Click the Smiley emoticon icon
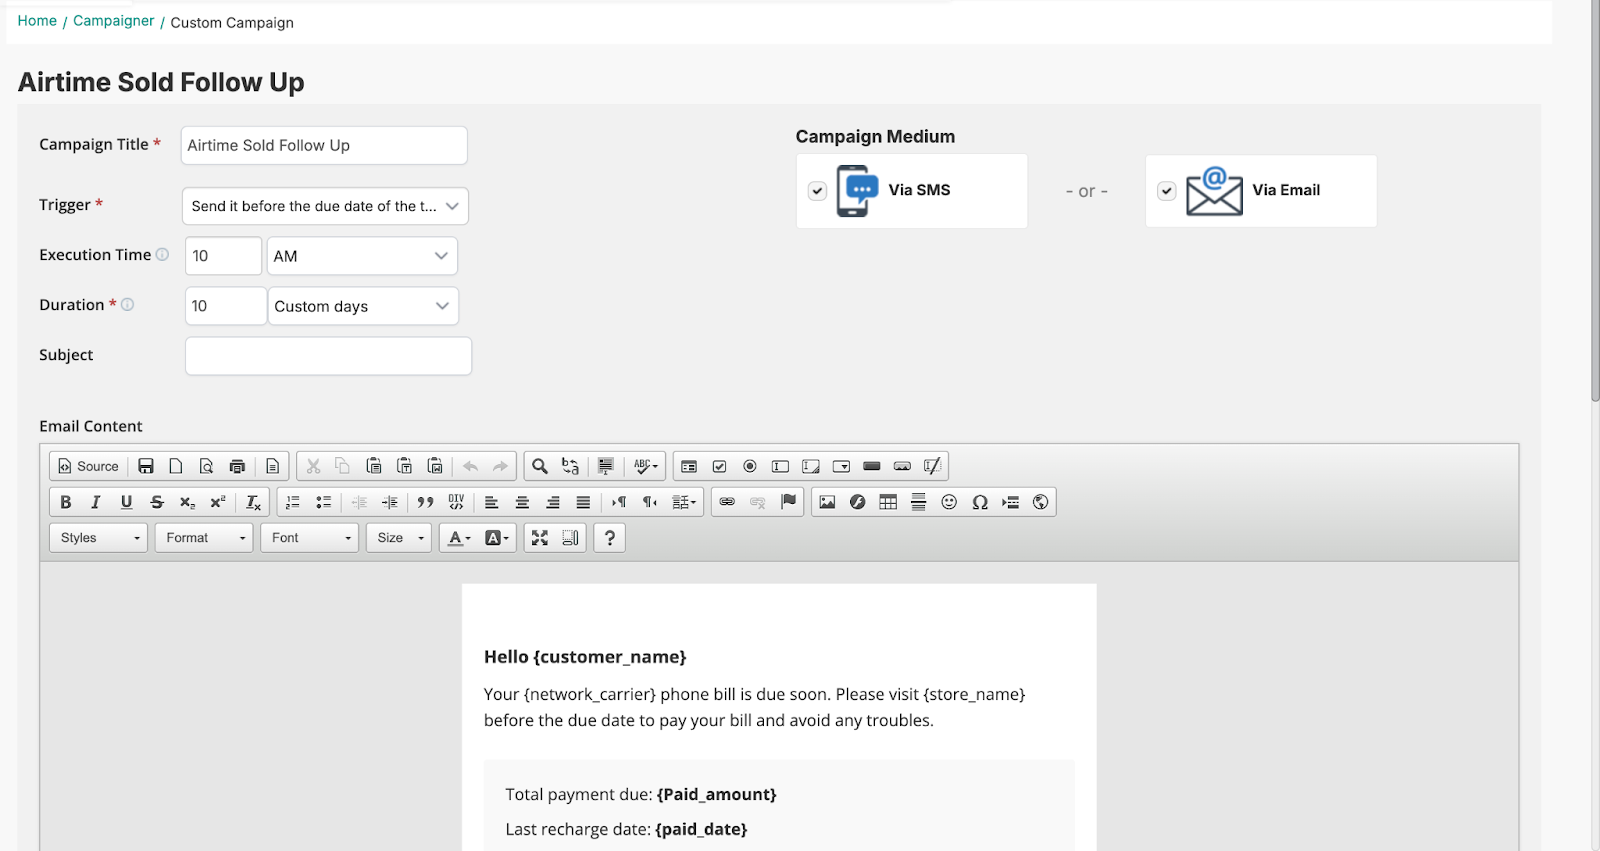The height and width of the screenshot is (851, 1600). tap(949, 502)
